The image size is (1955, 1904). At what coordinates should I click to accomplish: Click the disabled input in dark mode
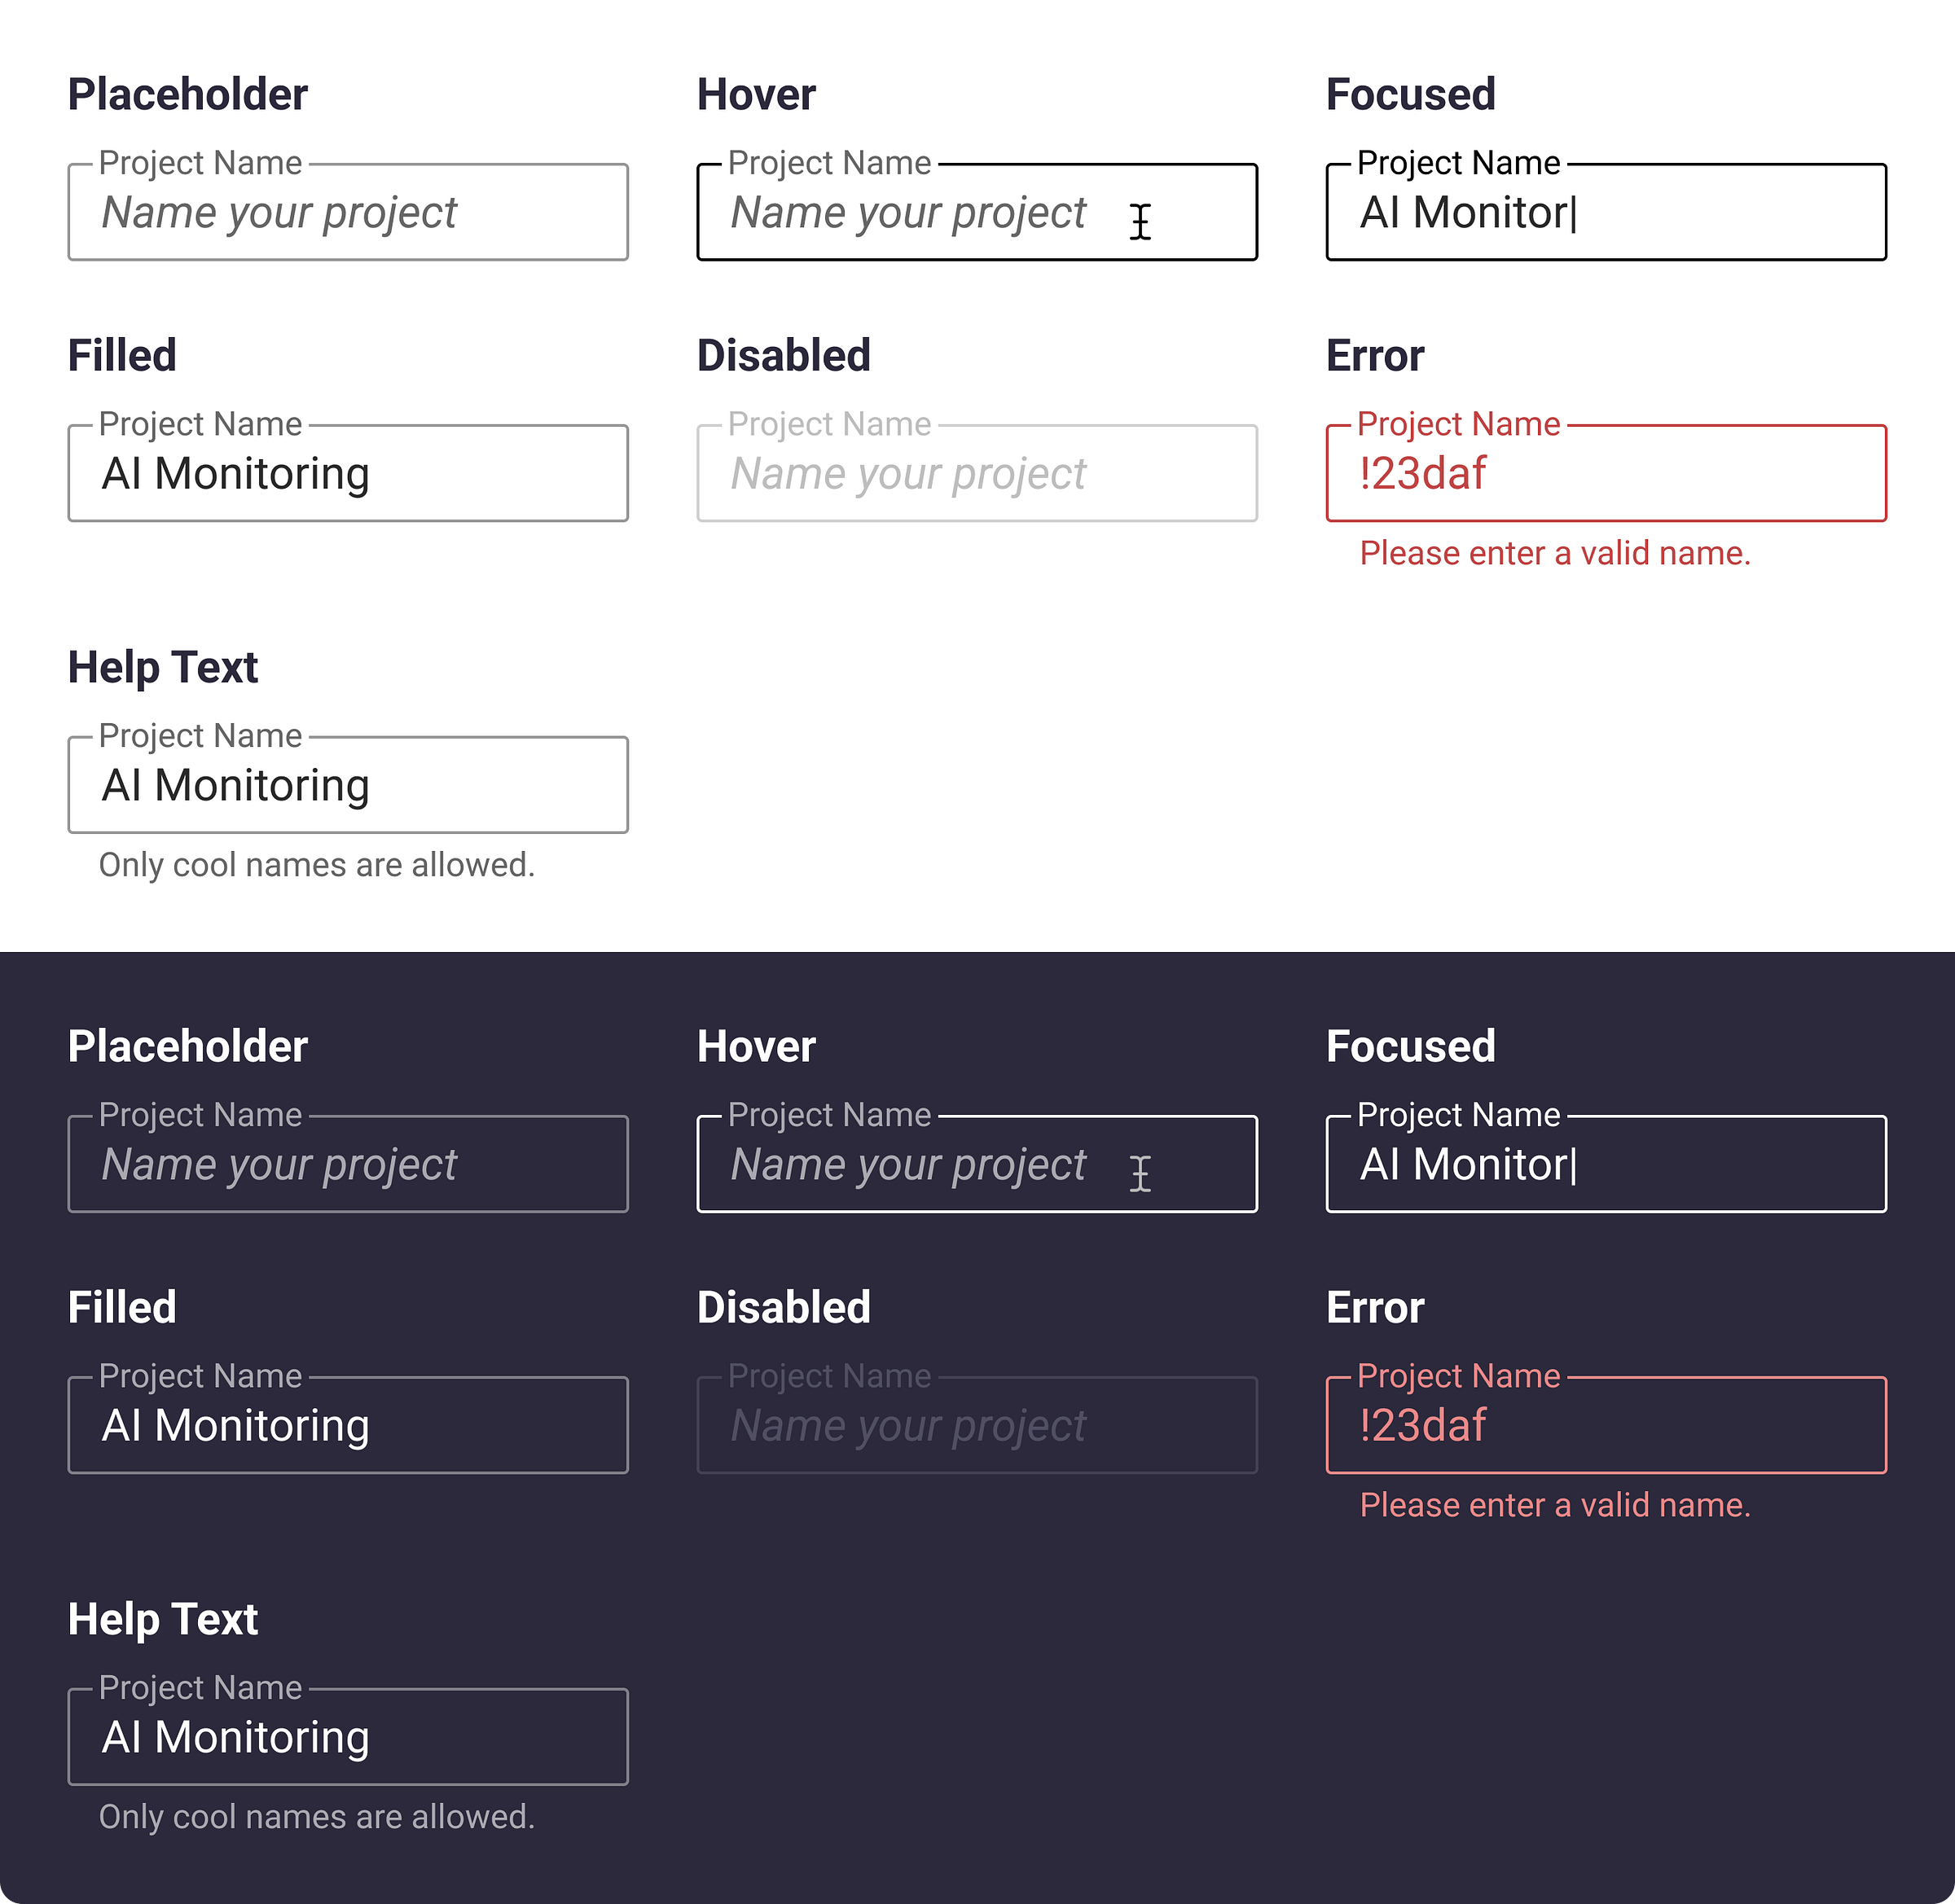[977, 1425]
